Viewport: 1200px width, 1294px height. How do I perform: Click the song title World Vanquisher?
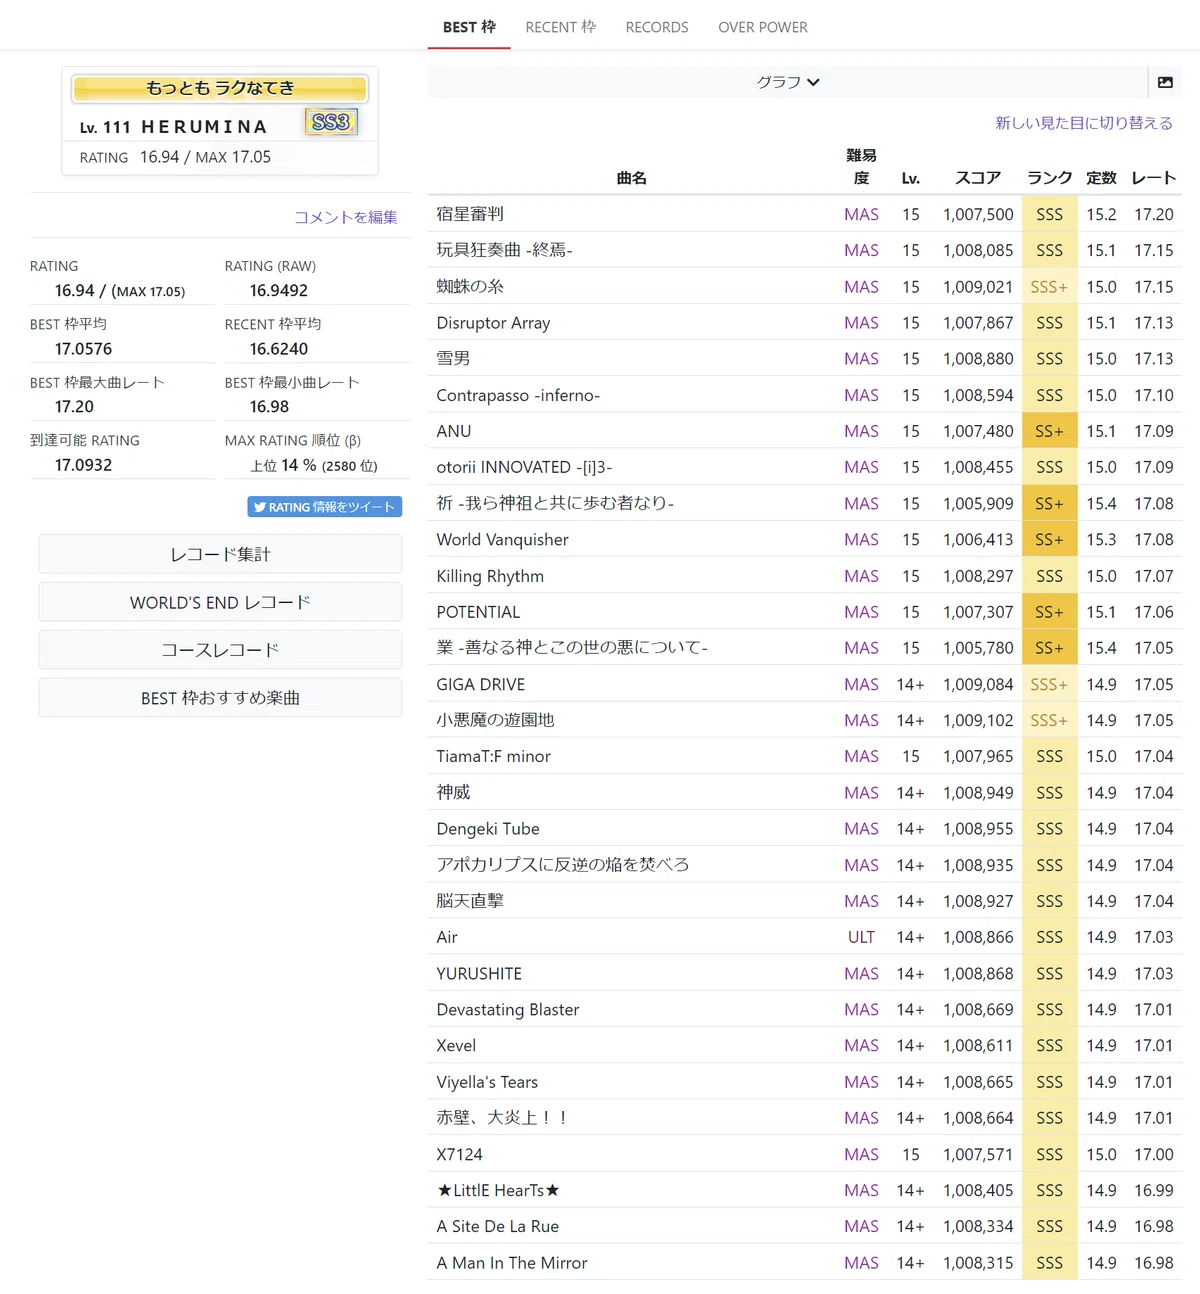502,540
